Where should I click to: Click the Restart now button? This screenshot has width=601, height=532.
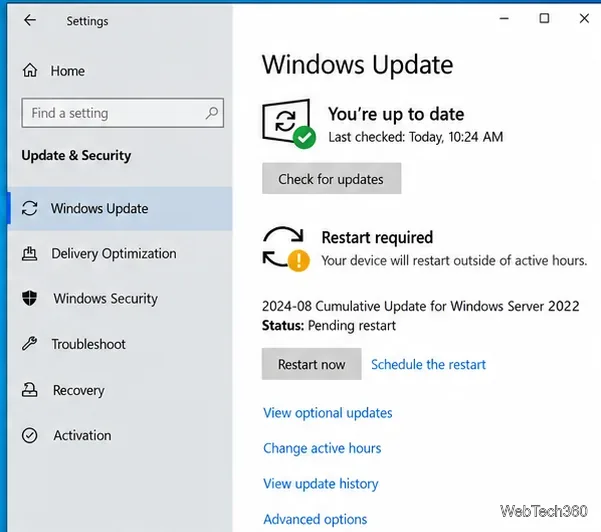pos(312,364)
